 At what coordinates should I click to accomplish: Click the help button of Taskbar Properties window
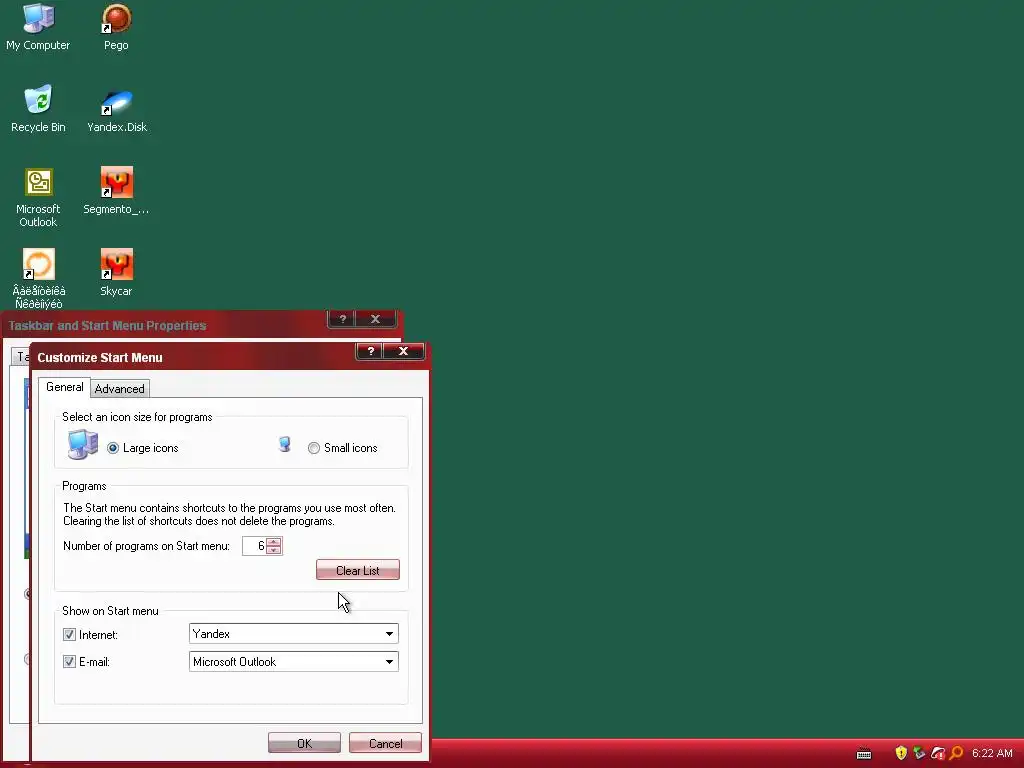[x=342, y=319]
